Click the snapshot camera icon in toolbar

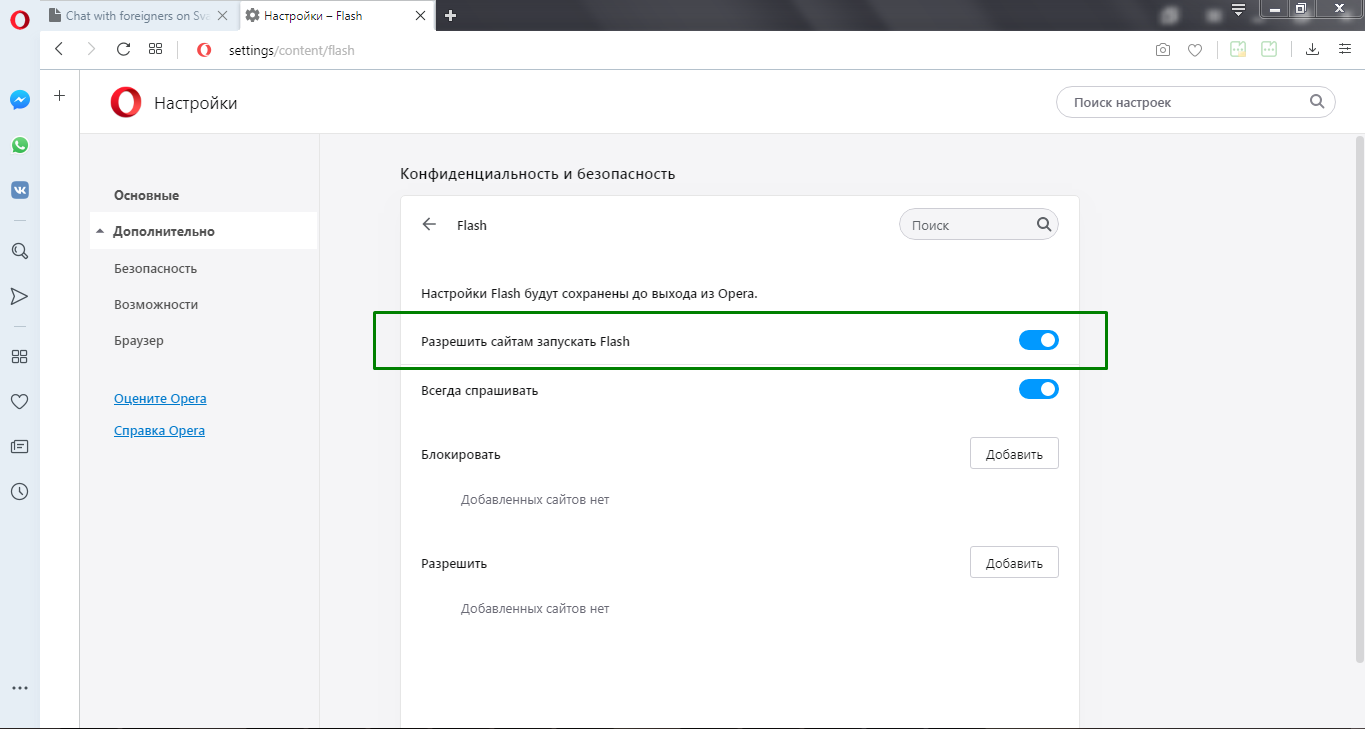[x=1163, y=50]
